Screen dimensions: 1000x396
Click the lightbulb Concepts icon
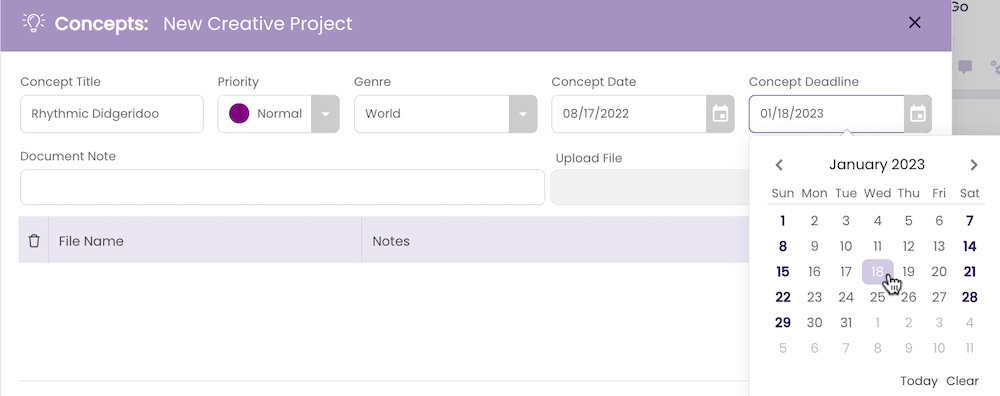[x=33, y=23]
